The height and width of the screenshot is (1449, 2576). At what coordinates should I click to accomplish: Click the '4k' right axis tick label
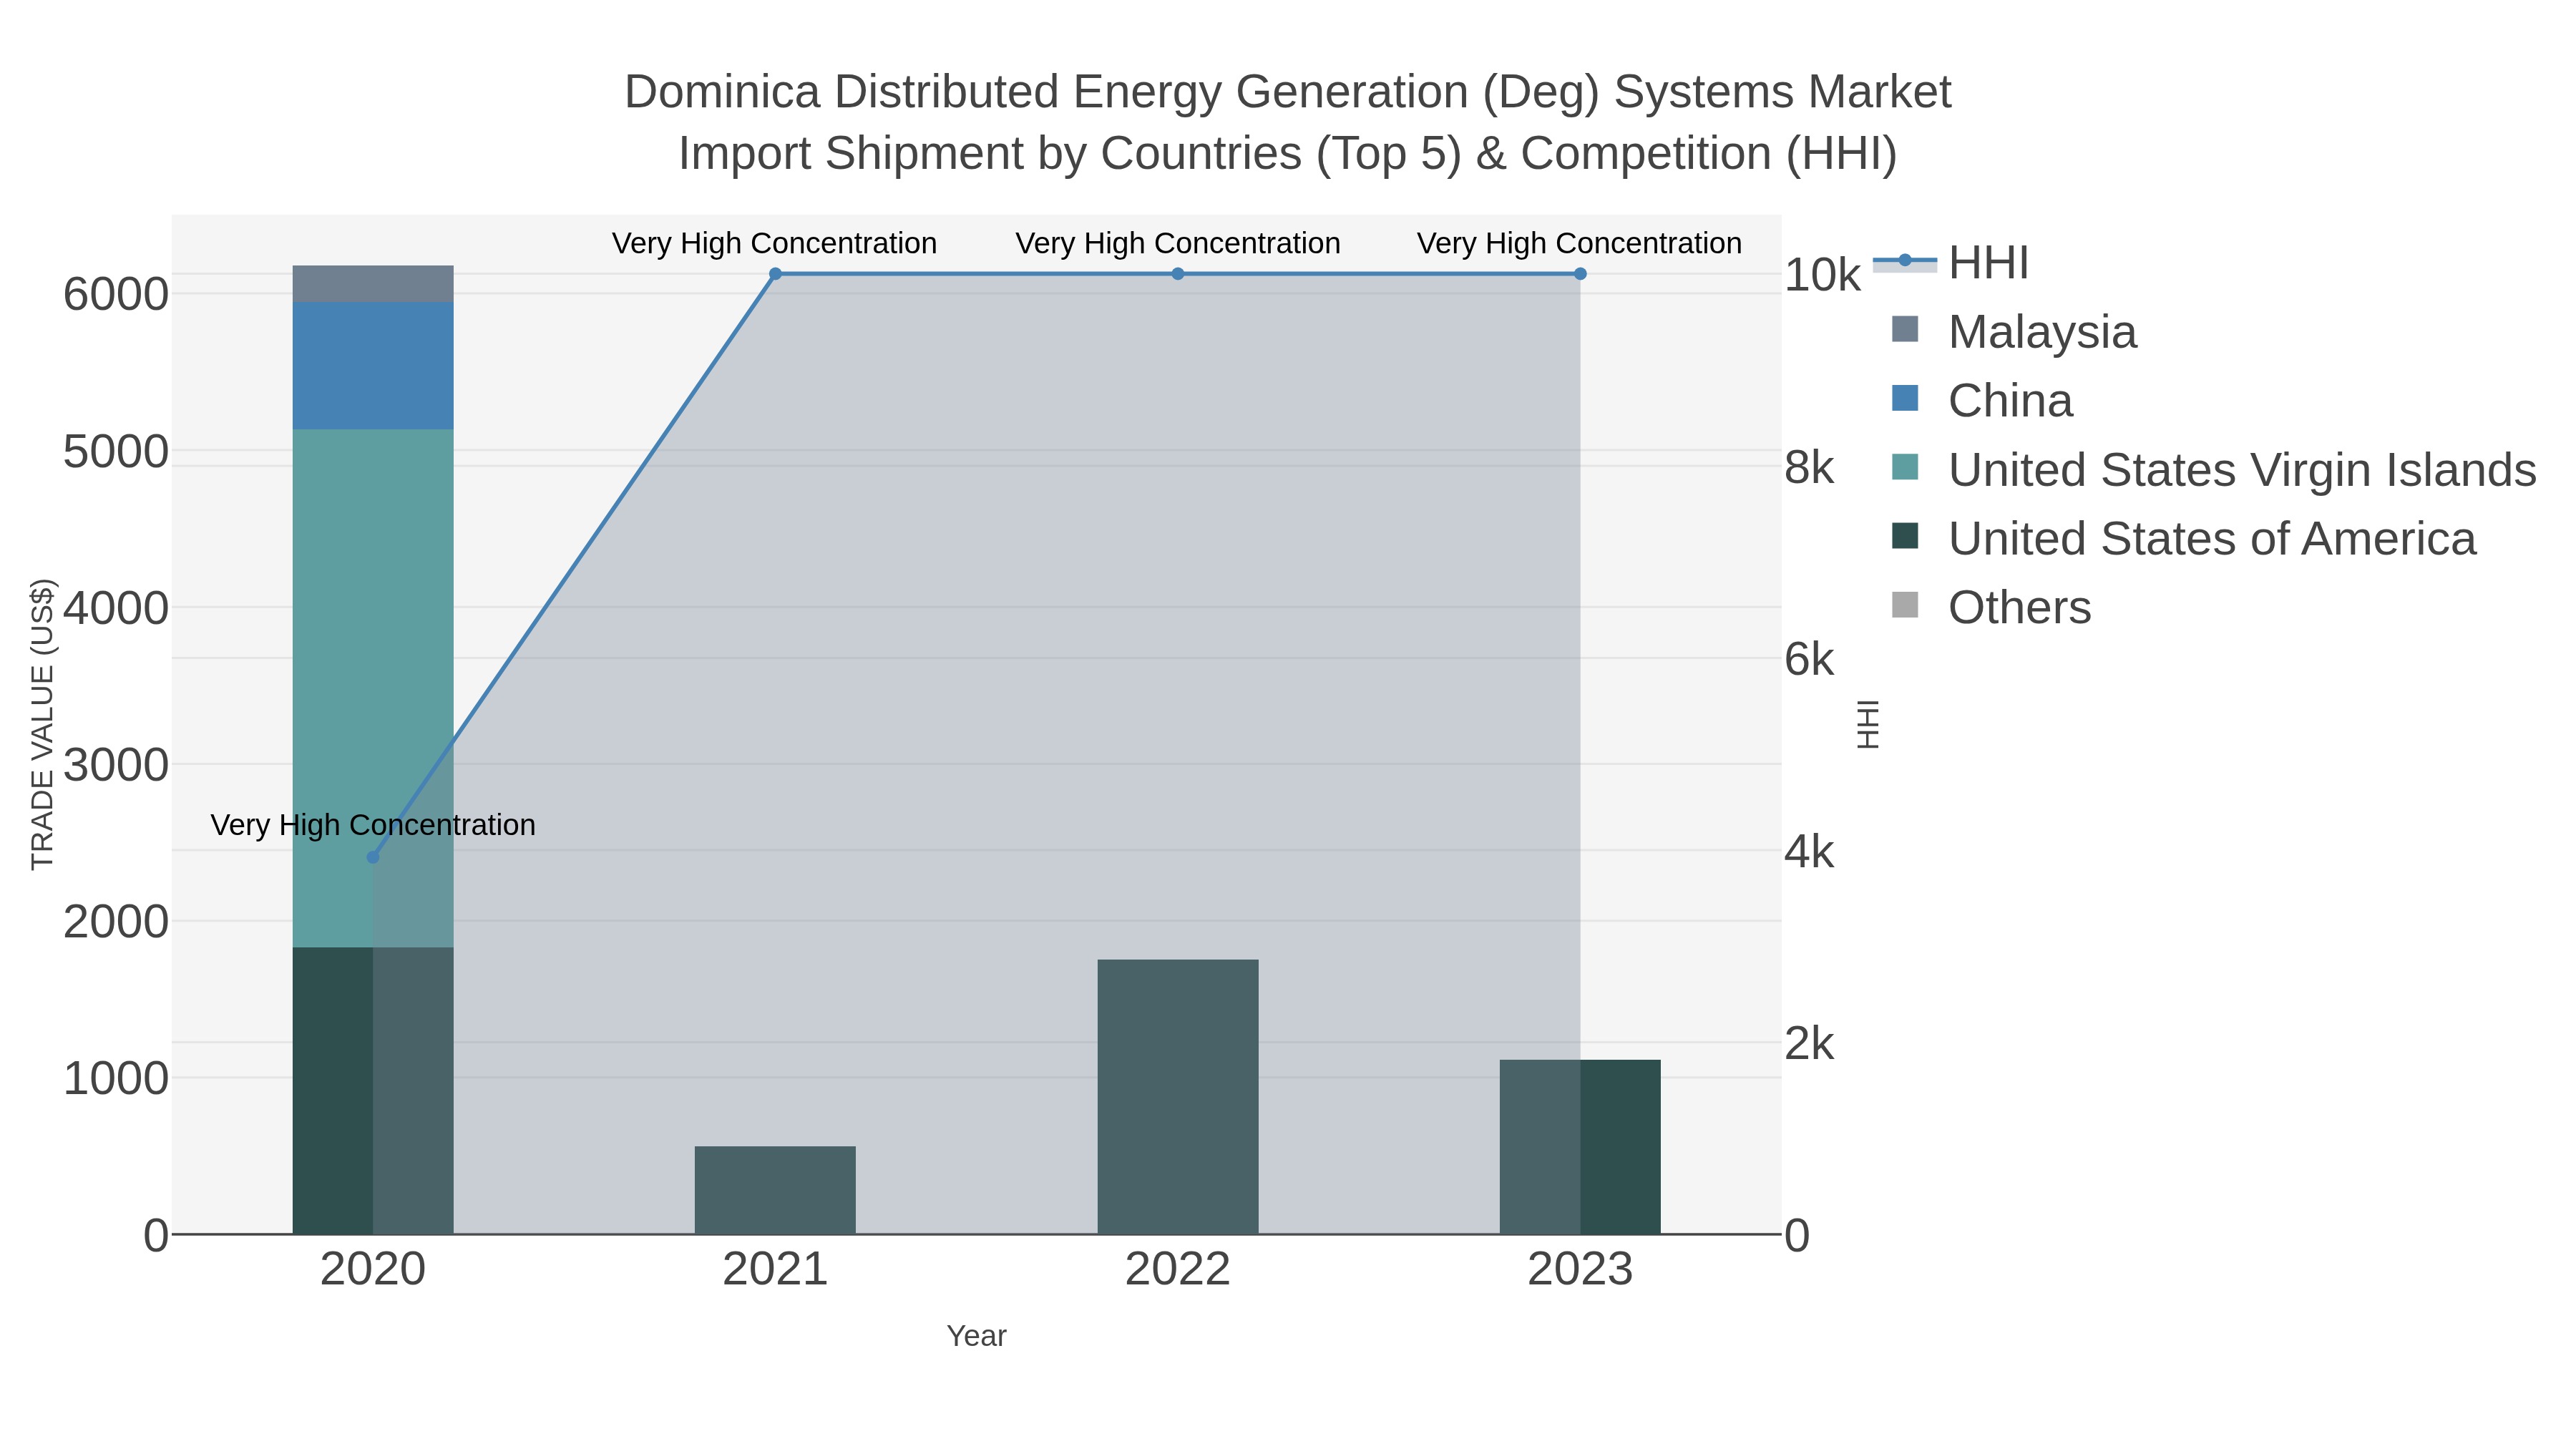click(1810, 852)
